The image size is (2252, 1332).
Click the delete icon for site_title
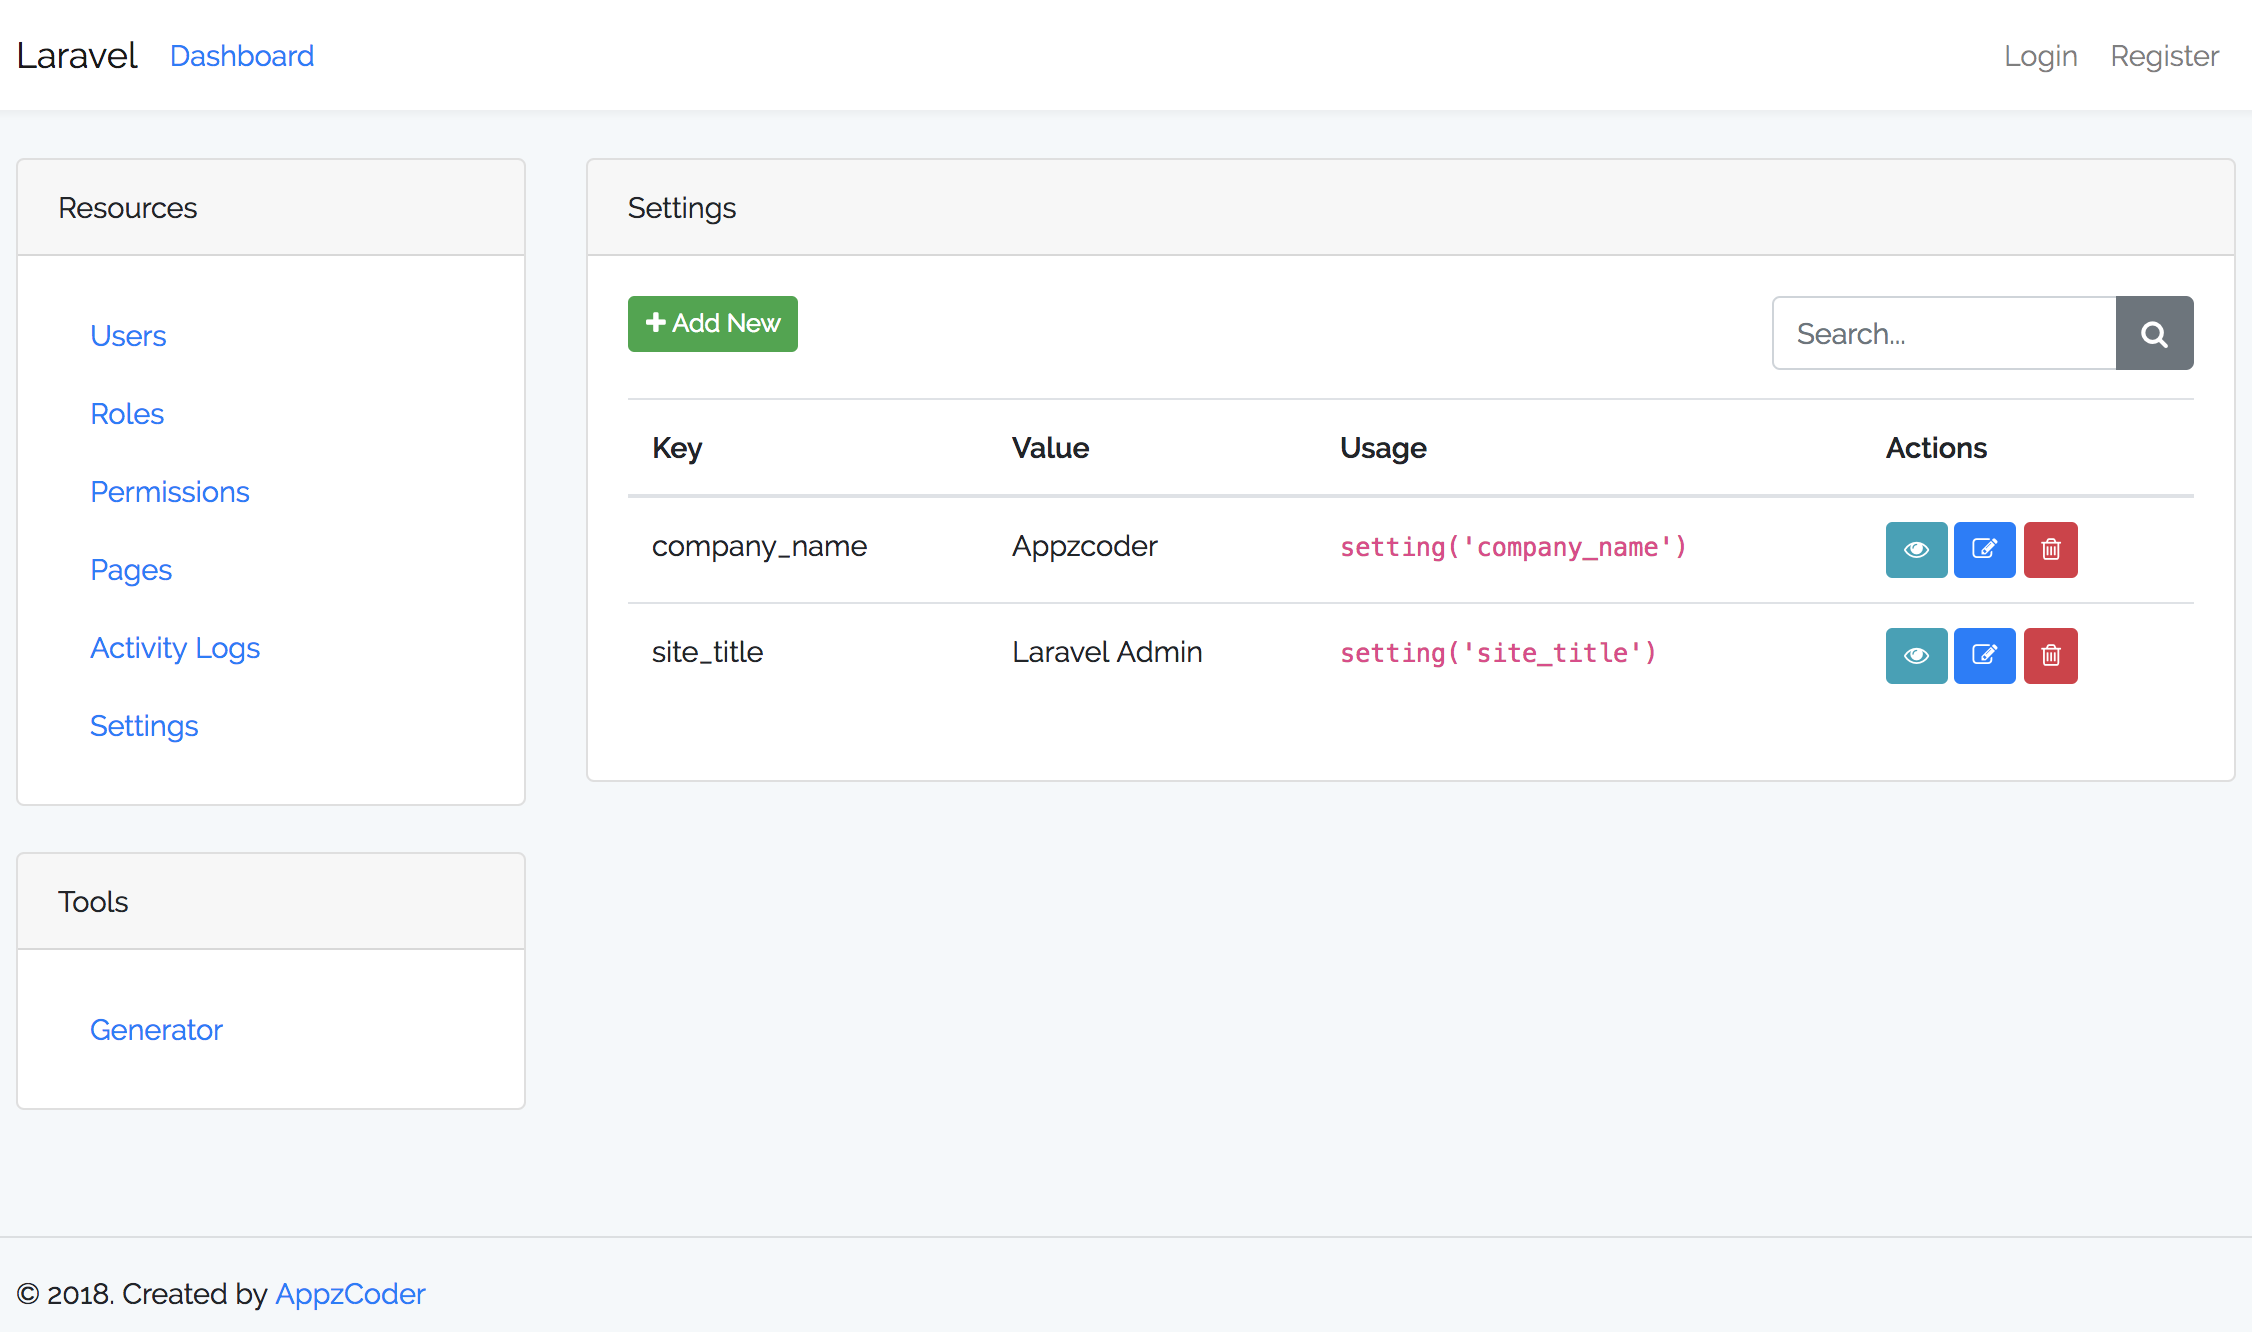tap(2049, 652)
